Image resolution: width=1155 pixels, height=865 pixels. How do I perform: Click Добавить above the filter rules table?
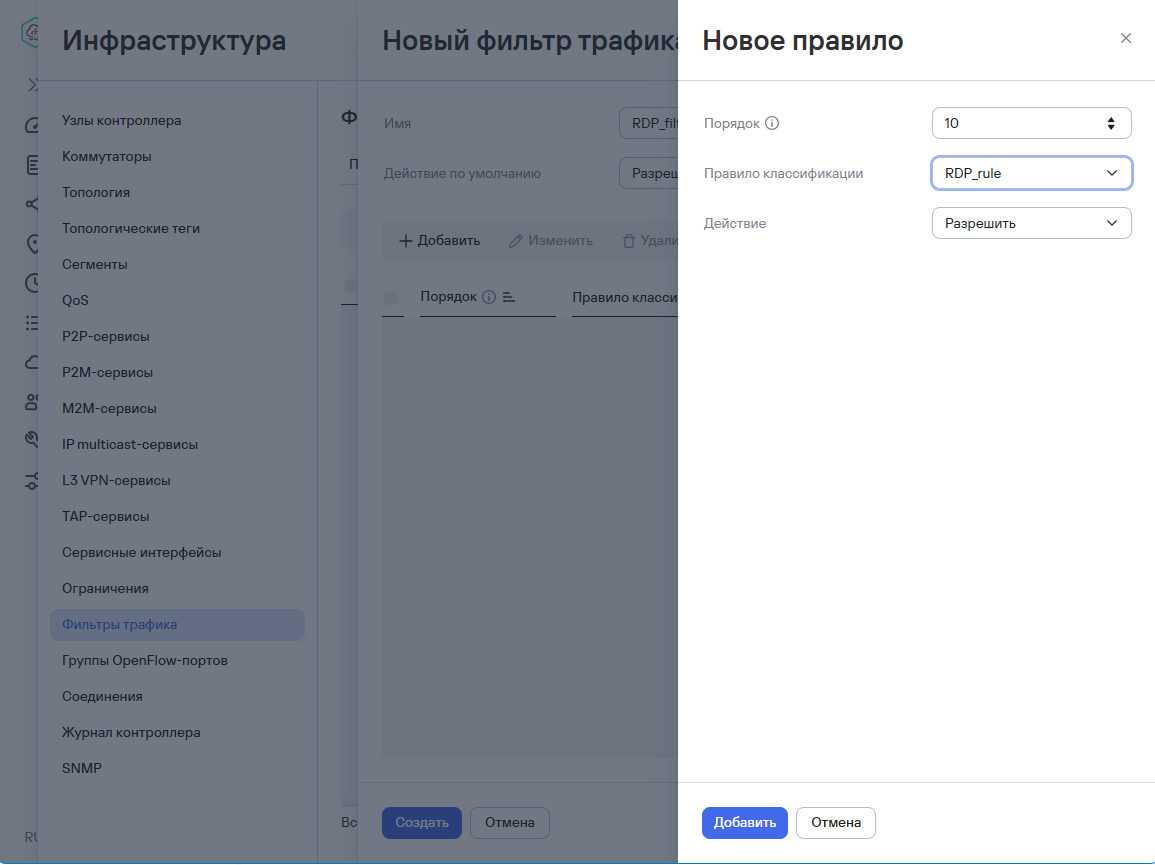click(x=439, y=240)
